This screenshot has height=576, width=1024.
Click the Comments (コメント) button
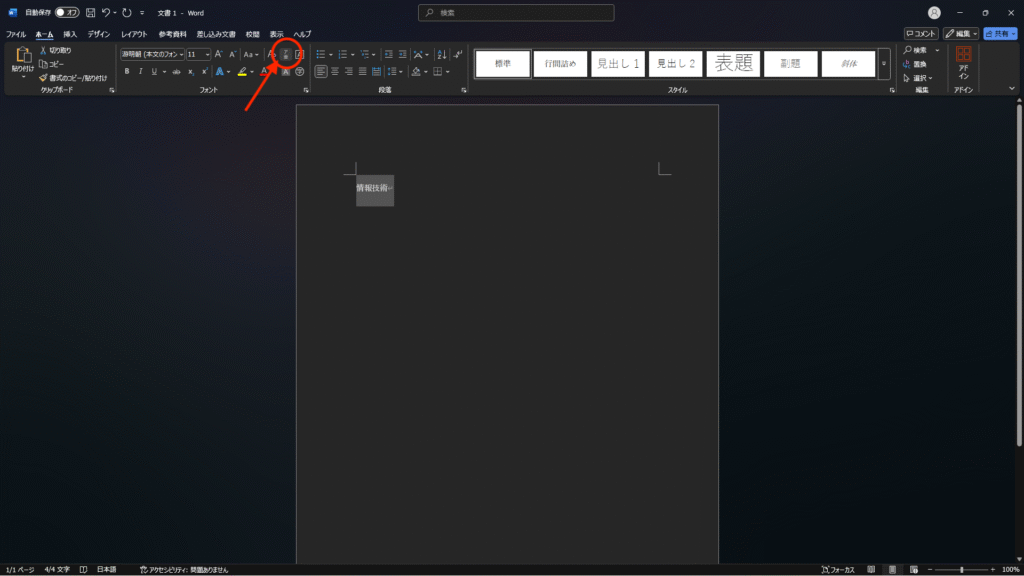920,34
